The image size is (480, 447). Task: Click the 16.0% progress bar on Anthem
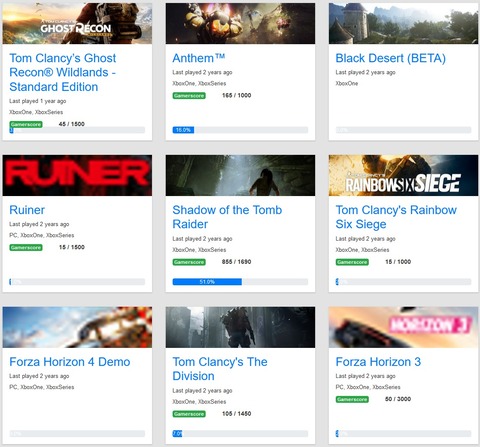[240, 130]
